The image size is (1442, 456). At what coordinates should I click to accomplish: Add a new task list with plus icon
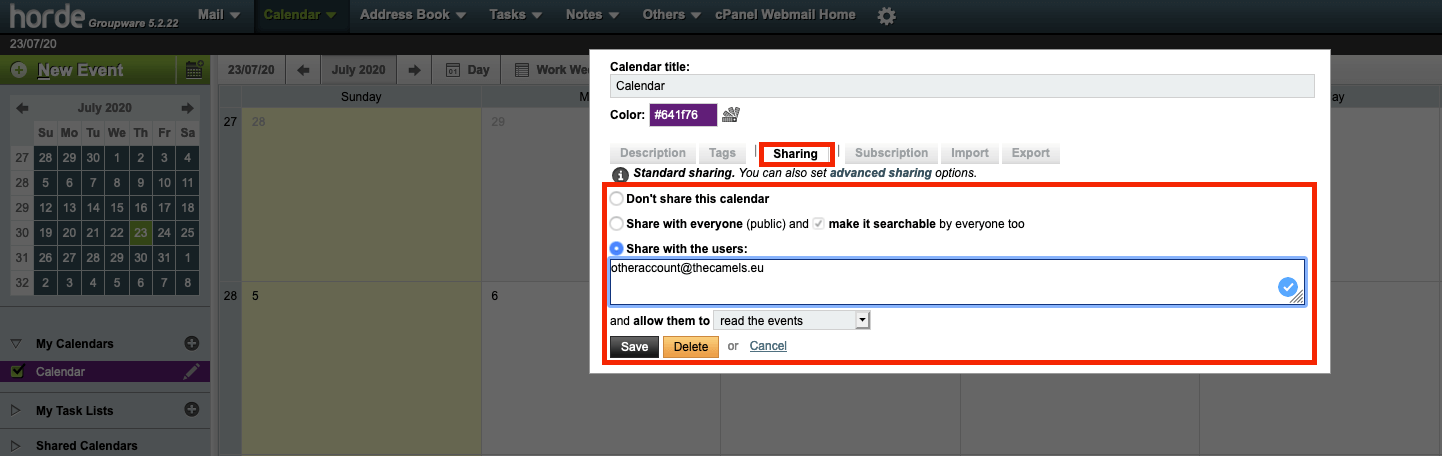coord(192,410)
